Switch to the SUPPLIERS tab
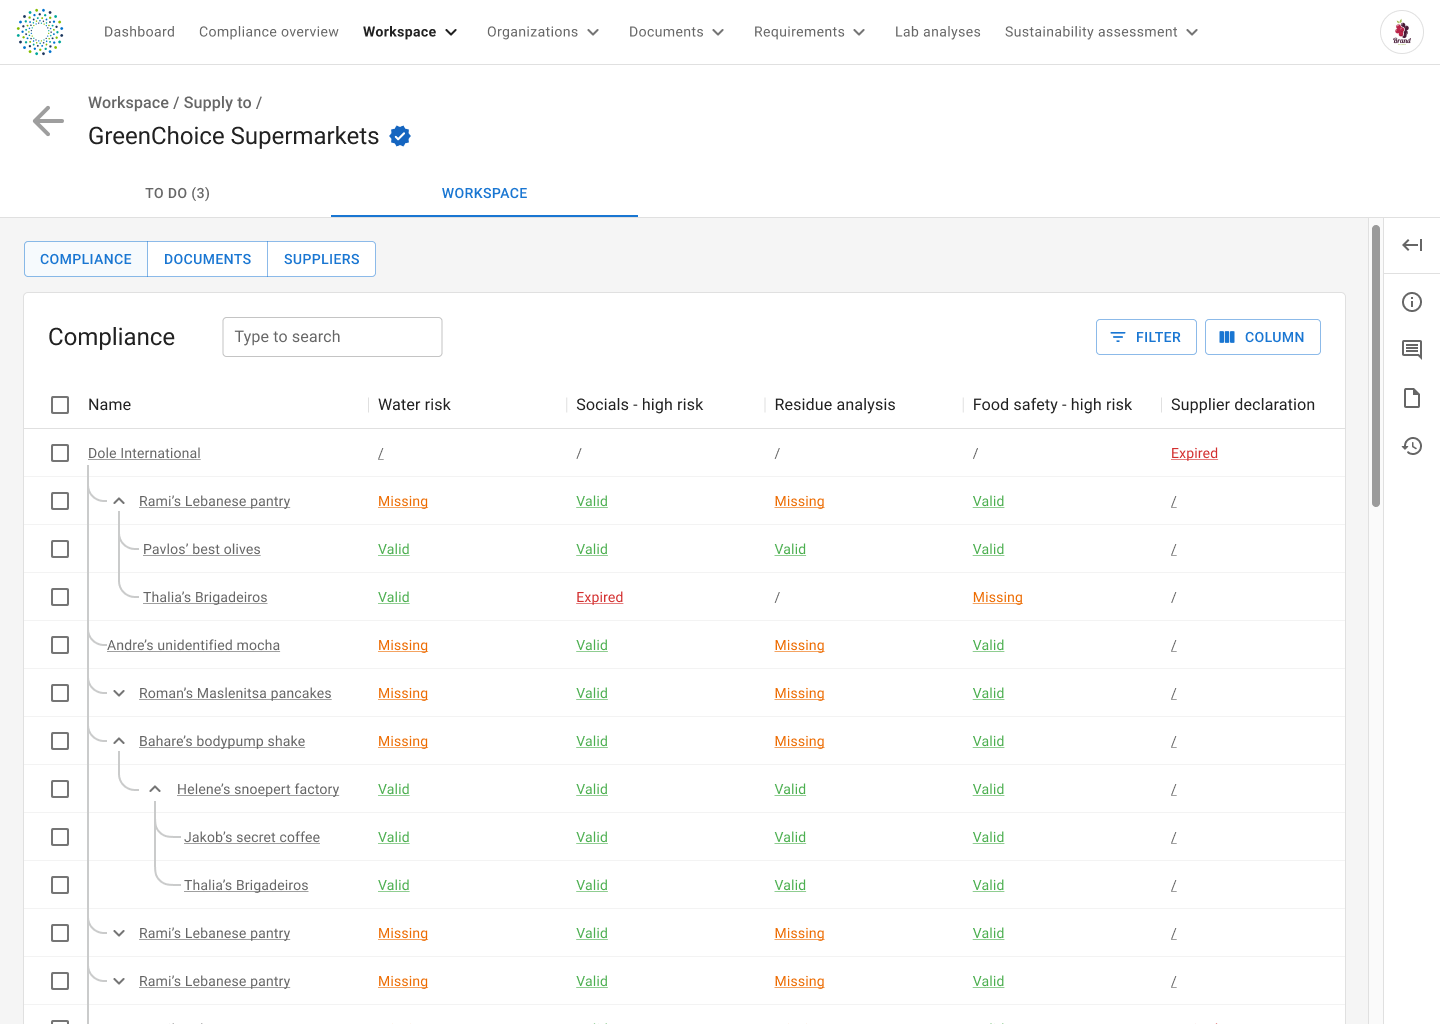The width and height of the screenshot is (1440, 1024). [x=321, y=259]
